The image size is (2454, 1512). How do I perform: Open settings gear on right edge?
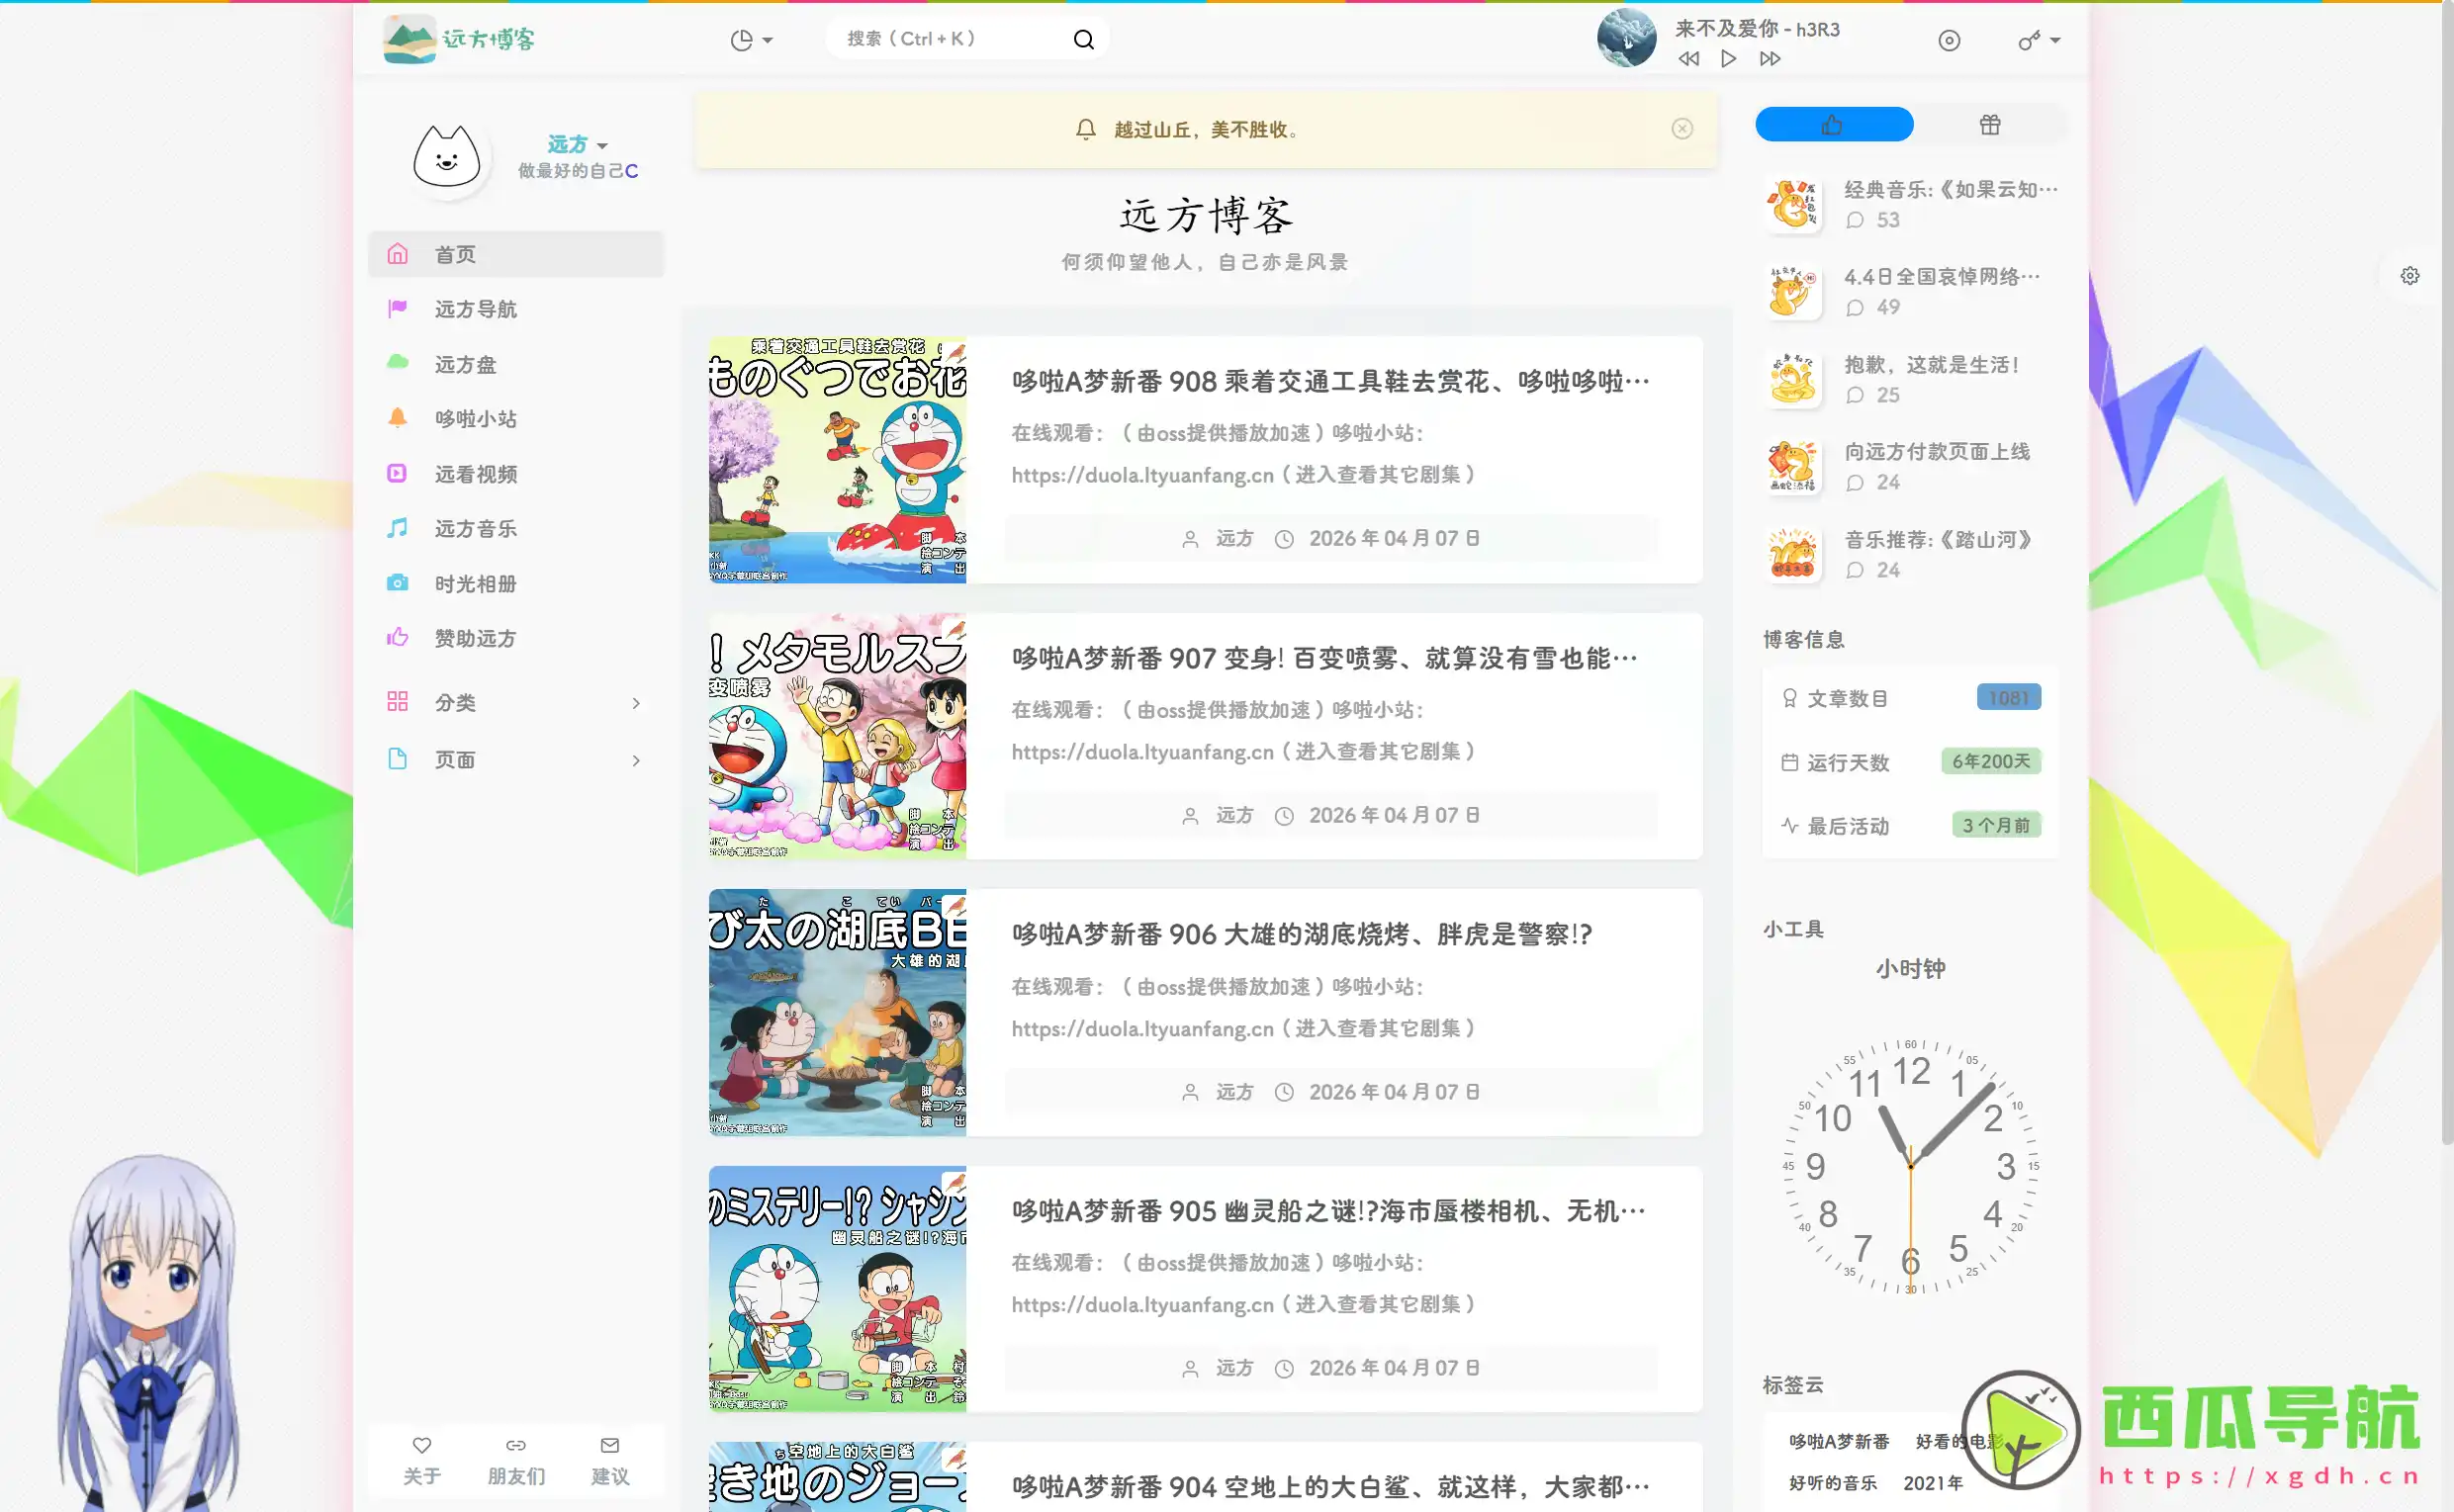pos(2410,276)
